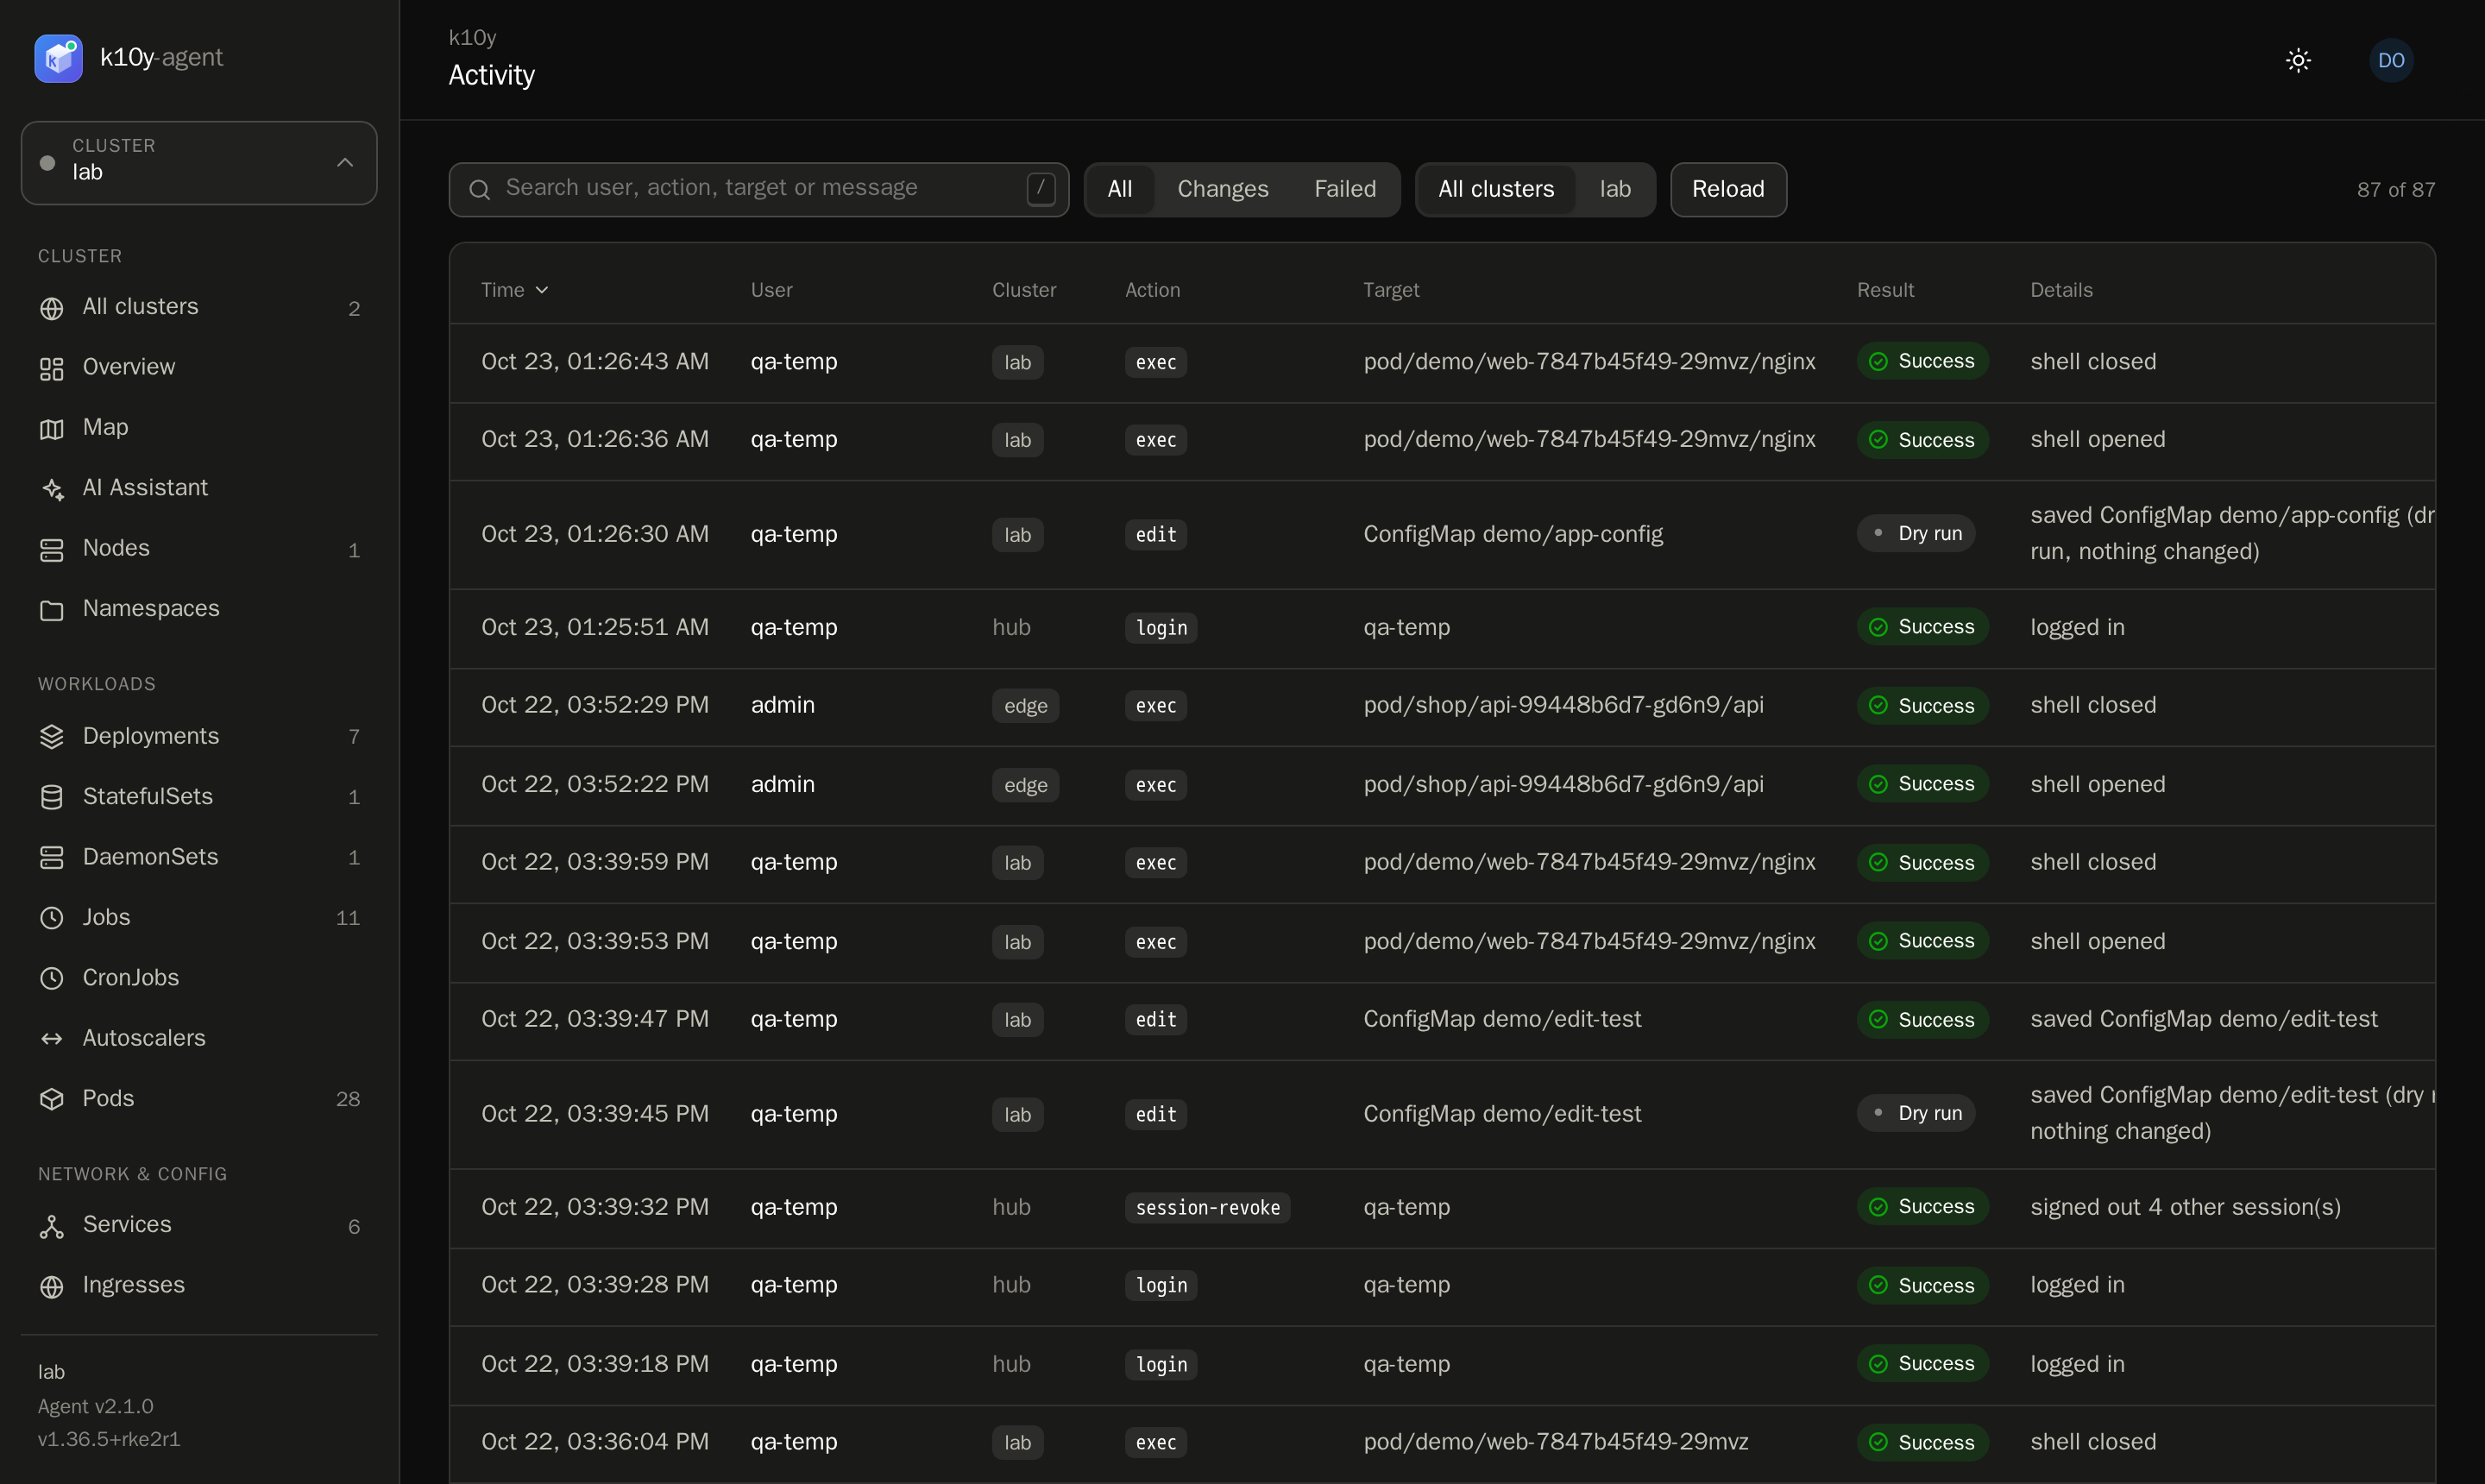This screenshot has width=2485, height=1484.
Task: Click target pod/shop/api-99448b6d7-gd6n9/api at 03:52:22 PM
Action: [1563, 784]
